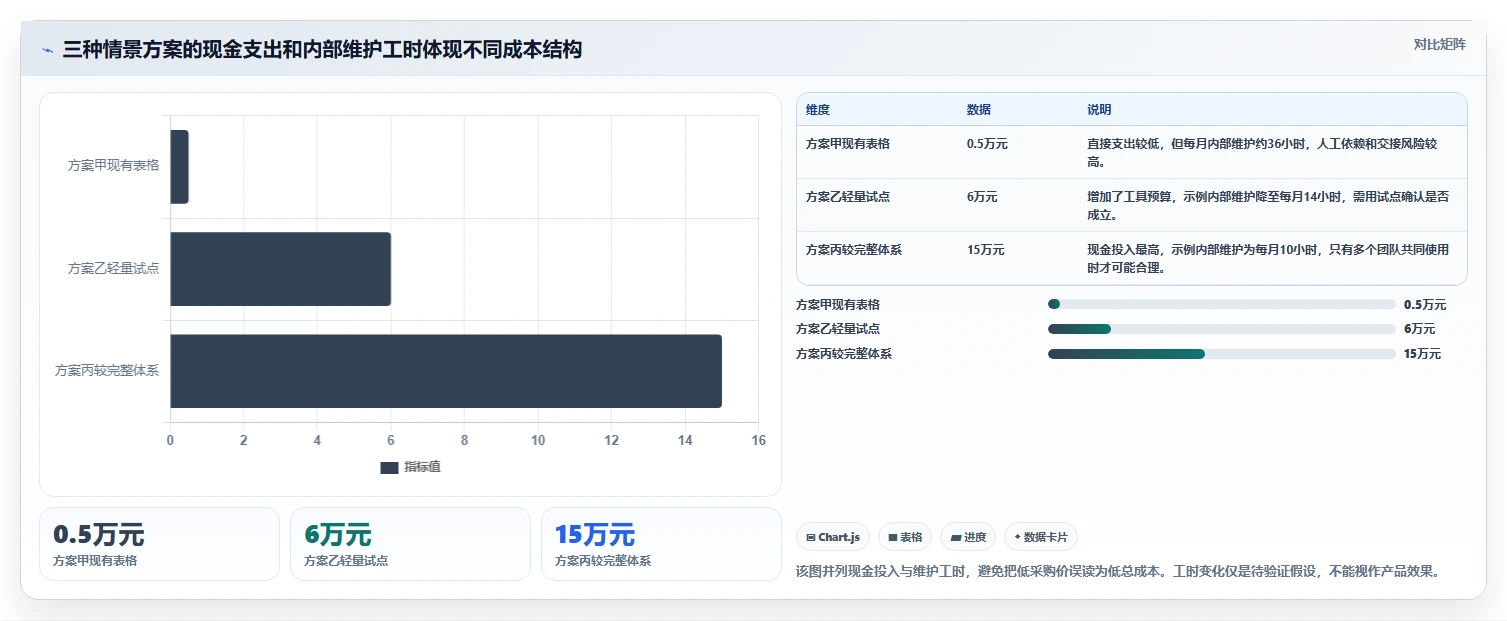
Task: Click the description mentioning 降至每月14小时
Action: point(1268,205)
